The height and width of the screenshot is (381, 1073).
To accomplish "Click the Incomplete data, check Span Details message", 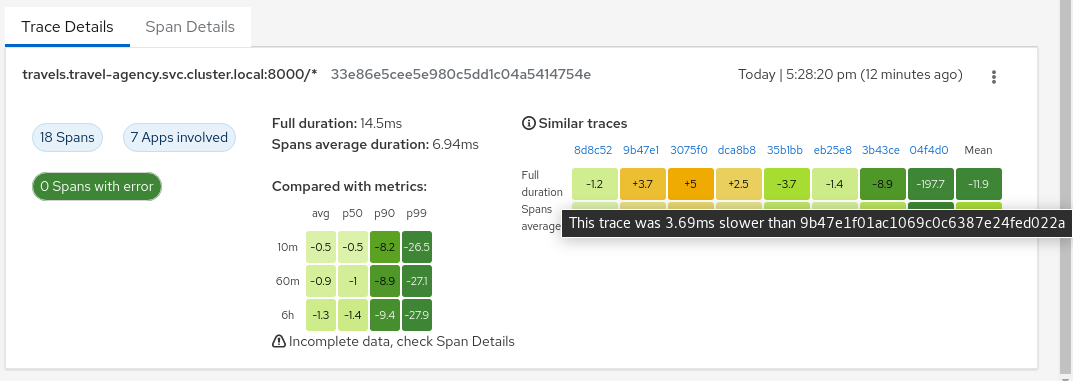I will coord(401,341).
